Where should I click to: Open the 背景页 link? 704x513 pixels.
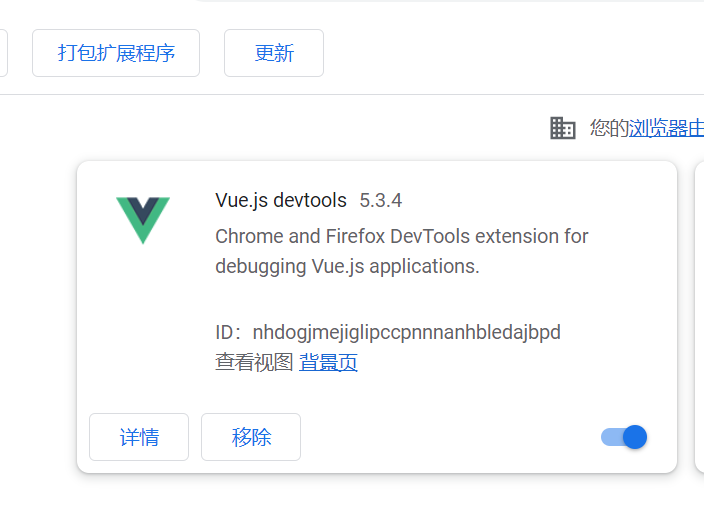click(x=329, y=363)
